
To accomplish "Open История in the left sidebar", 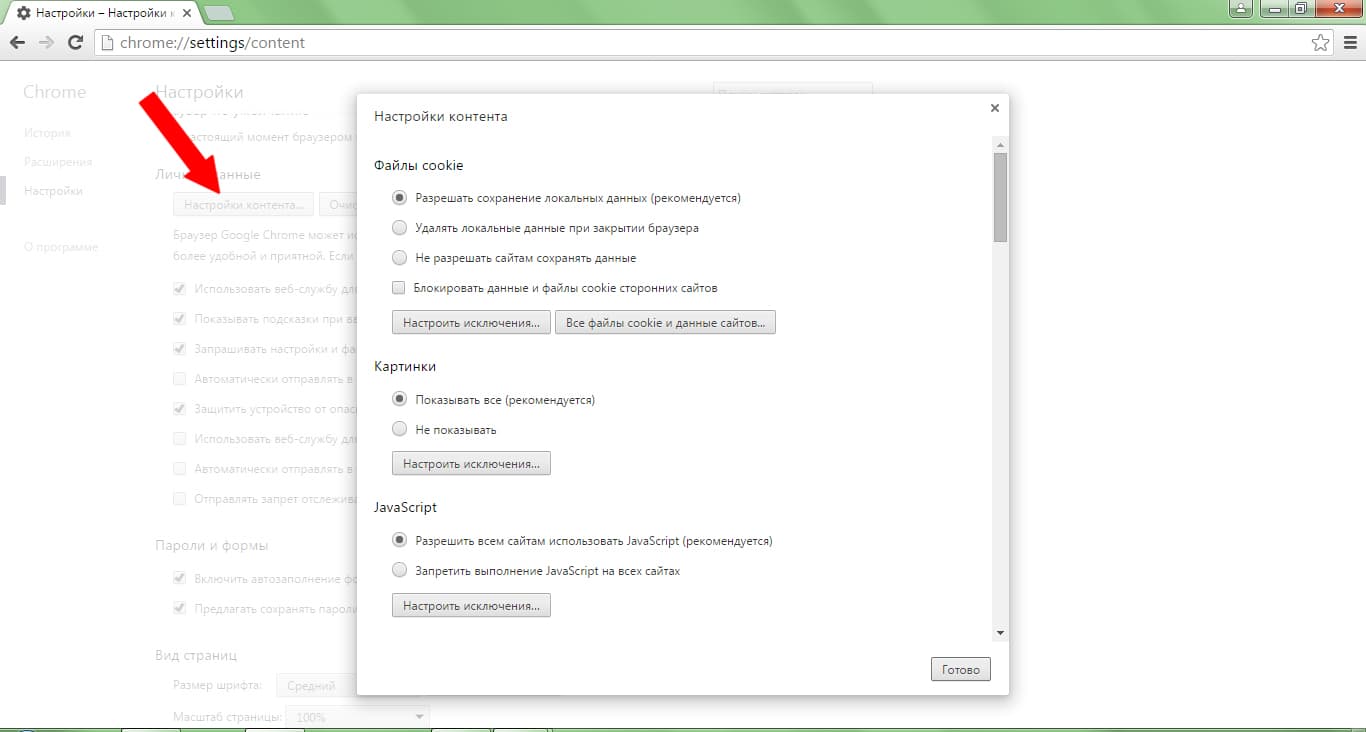I will [47, 133].
